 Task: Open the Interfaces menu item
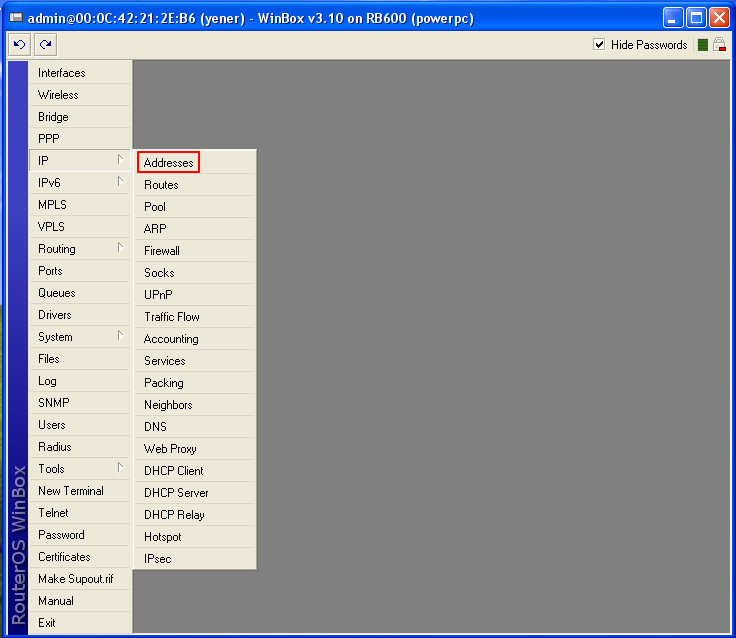click(x=80, y=73)
